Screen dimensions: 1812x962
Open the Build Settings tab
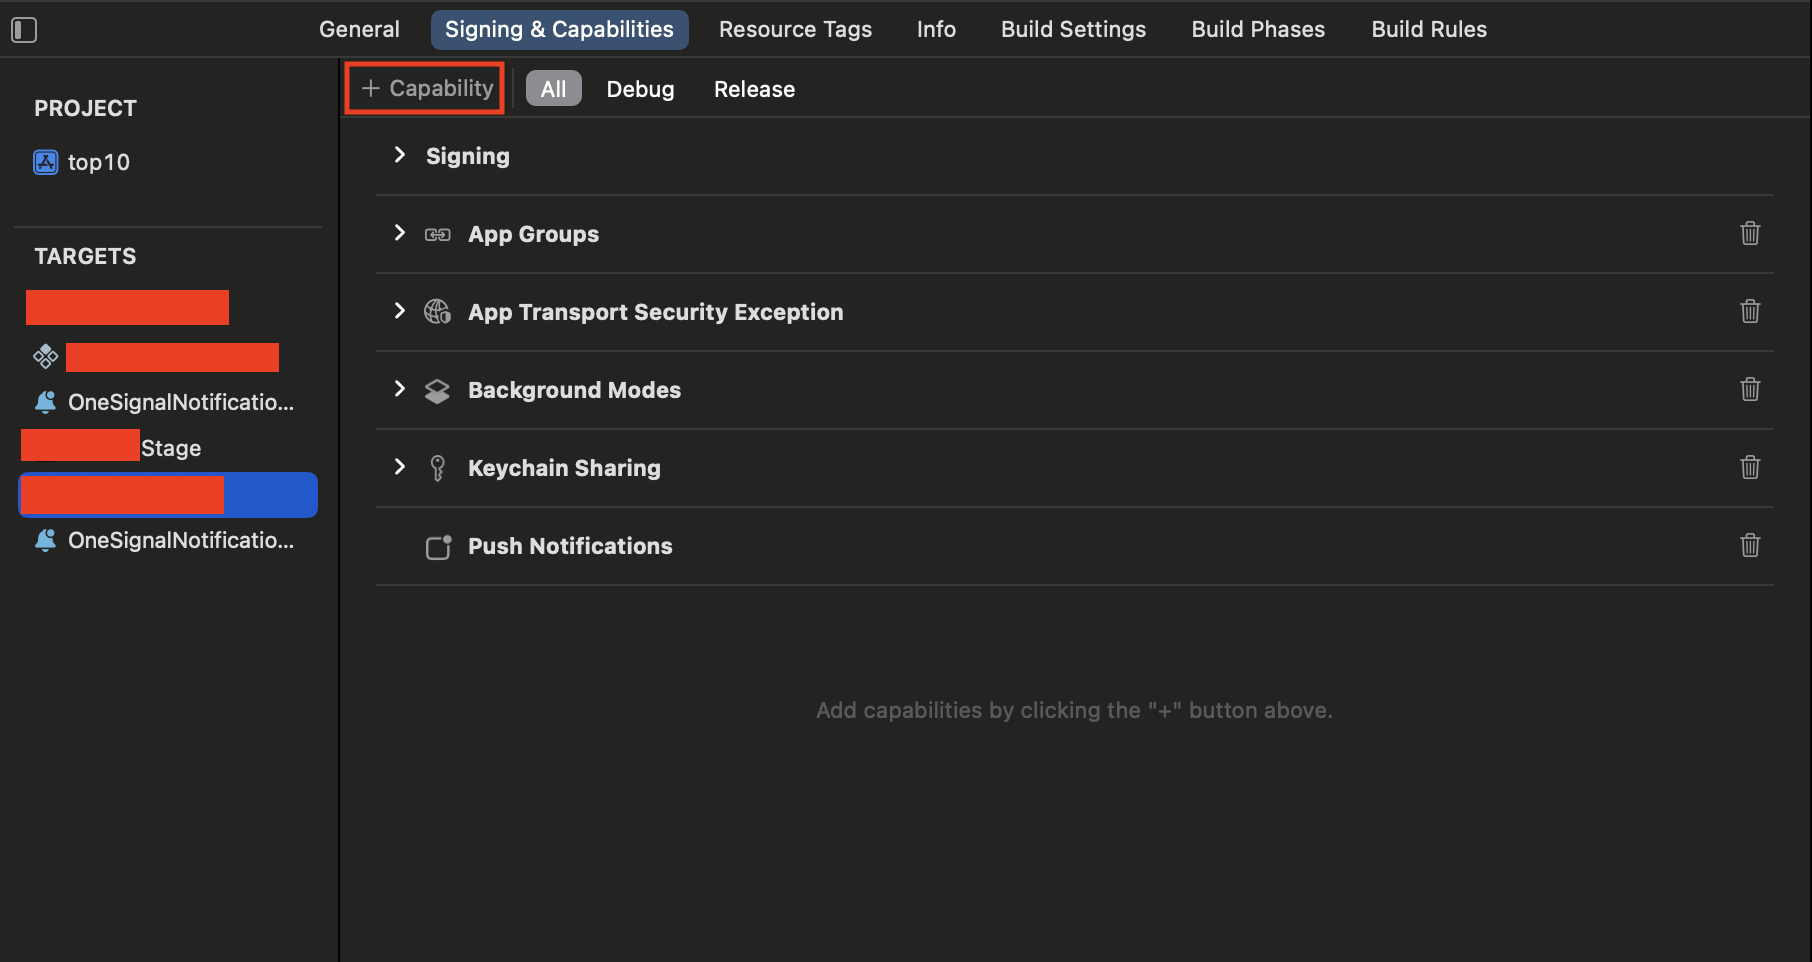1073,29
